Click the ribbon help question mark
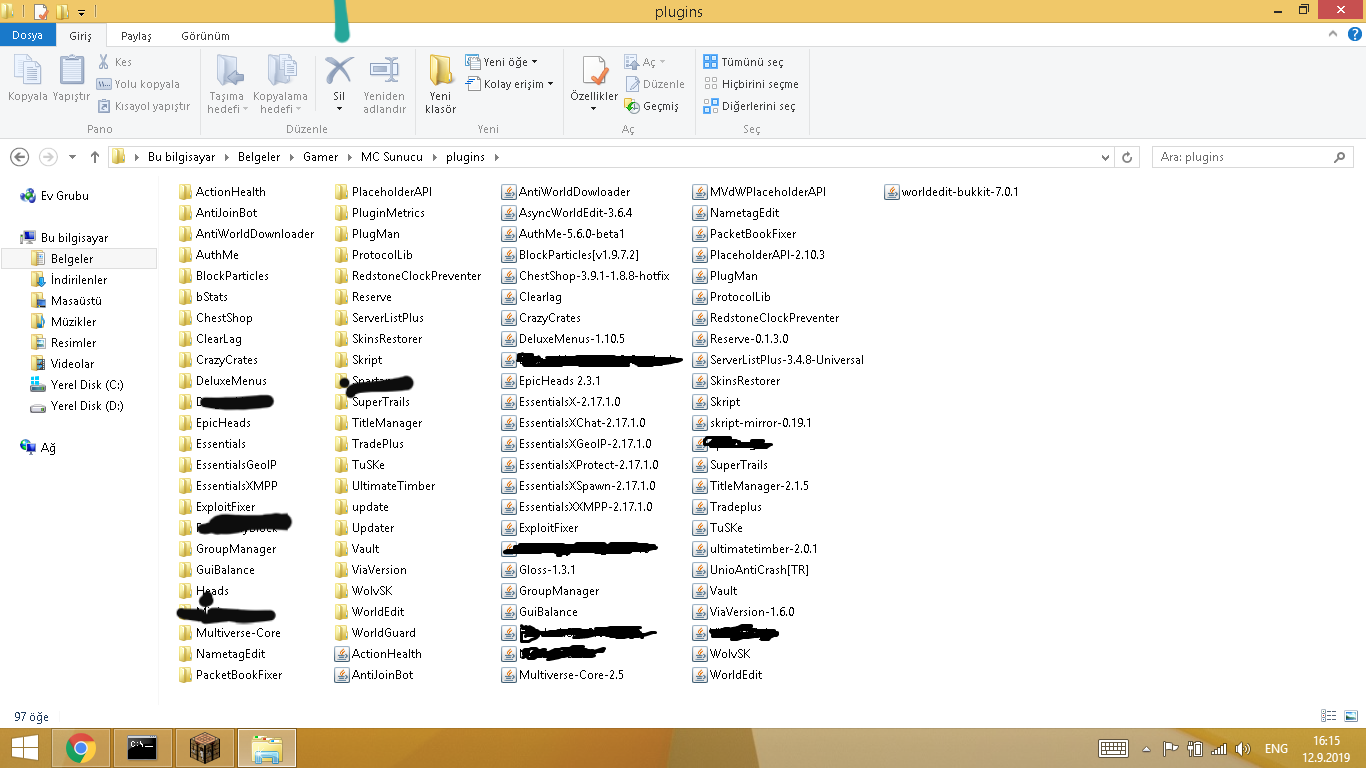Image resolution: width=1366 pixels, height=768 pixels. pos(1354,34)
